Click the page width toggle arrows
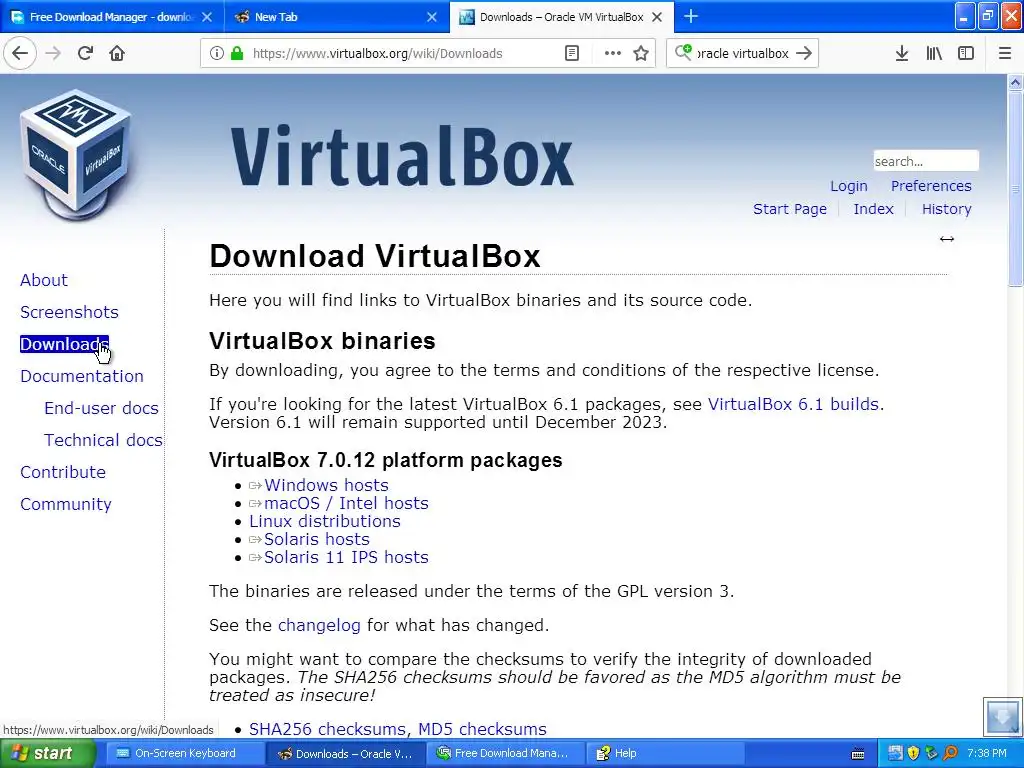Image resolution: width=1024 pixels, height=768 pixels. click(947, 239)
